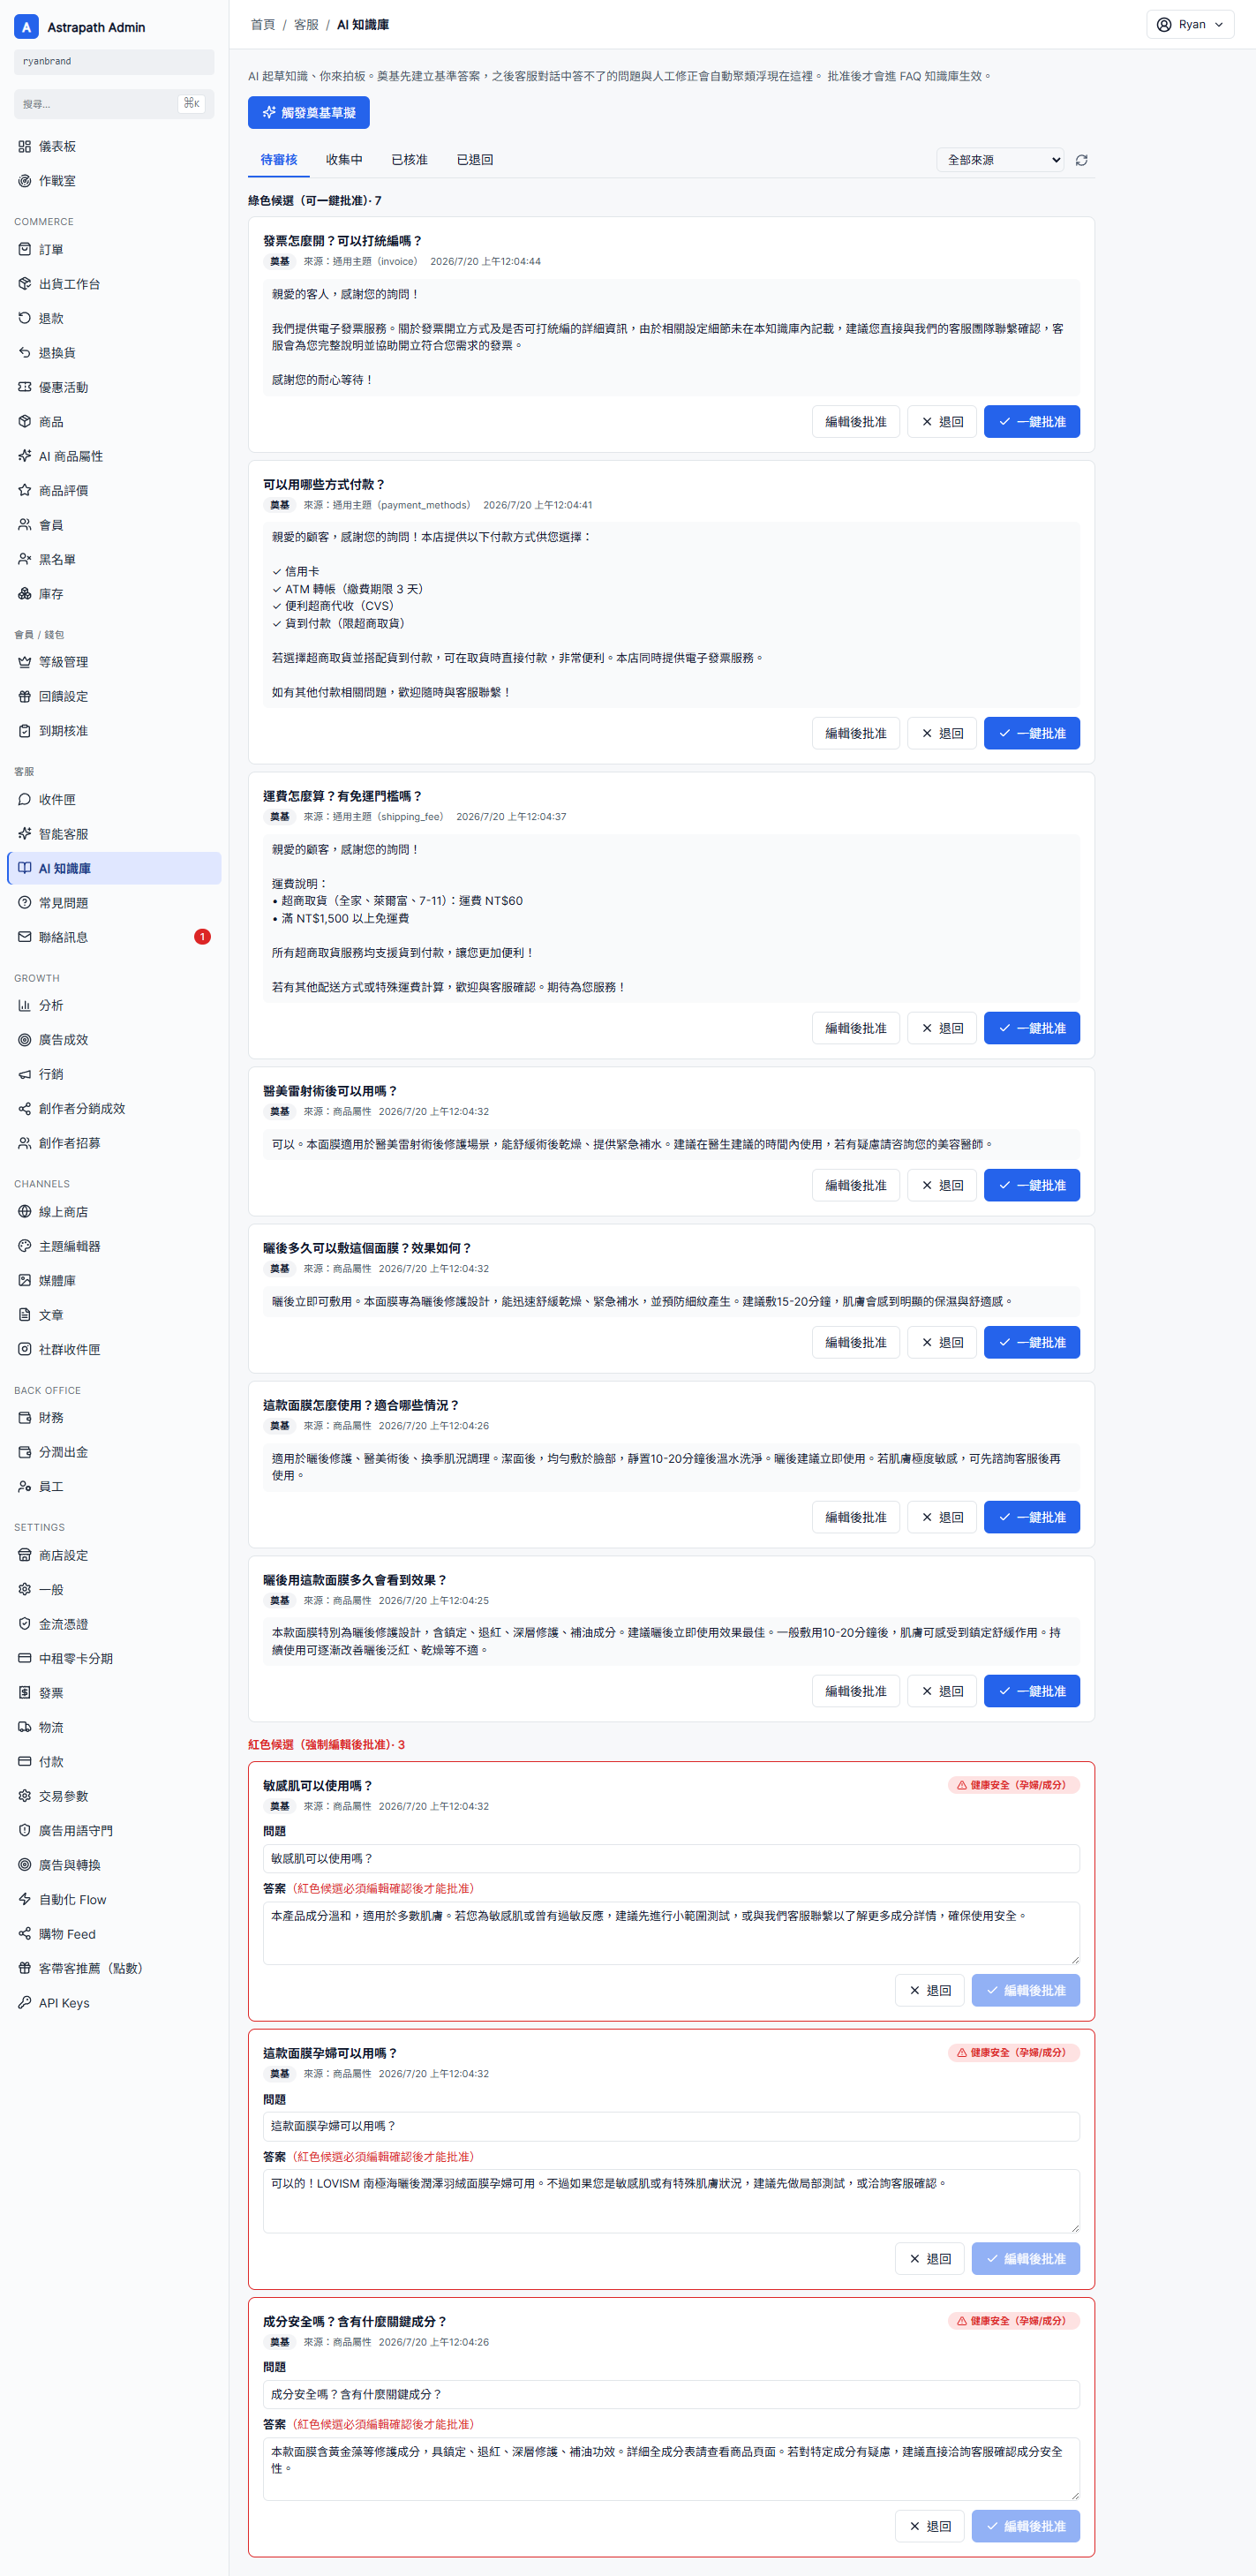Screen dimensions: 1256x2576
Task: Open 媒體庫 media library
Action: (x=114, y=1281)
